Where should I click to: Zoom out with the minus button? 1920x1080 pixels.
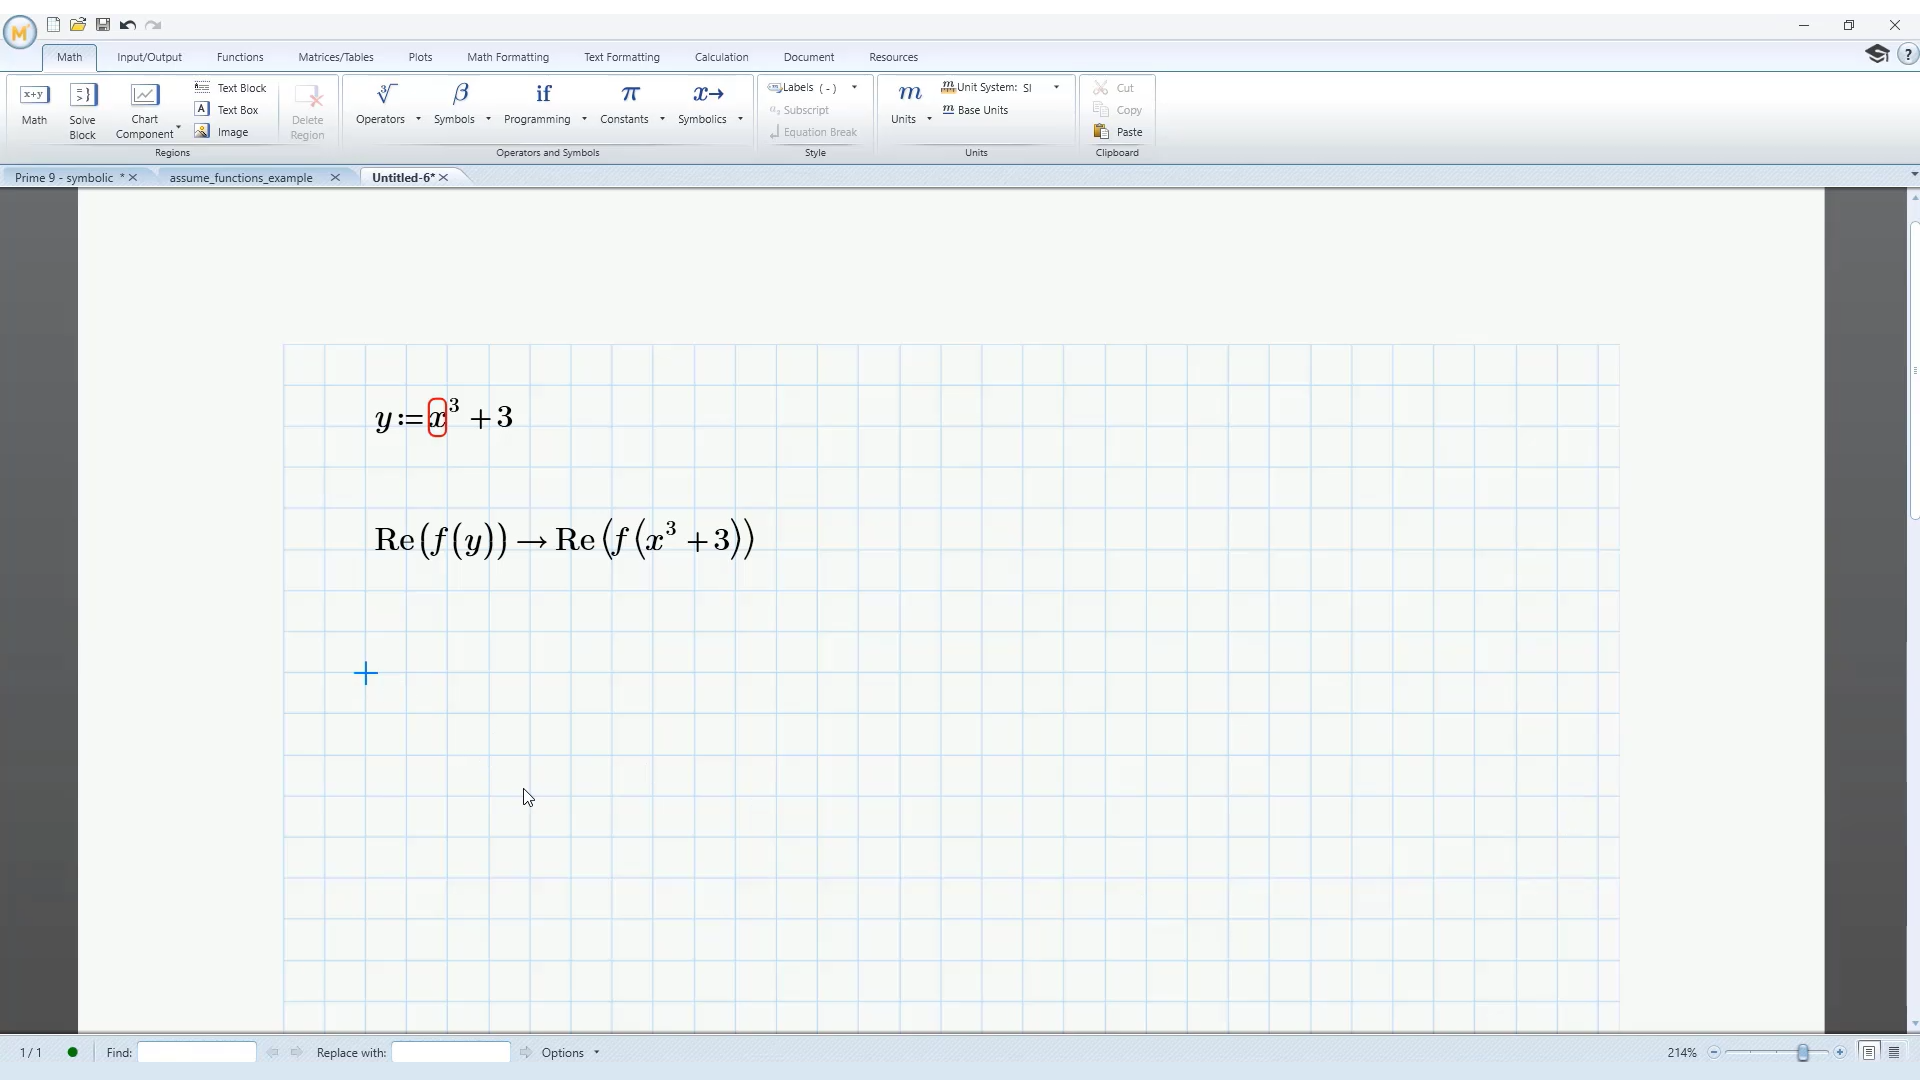coord(1714,1053)
